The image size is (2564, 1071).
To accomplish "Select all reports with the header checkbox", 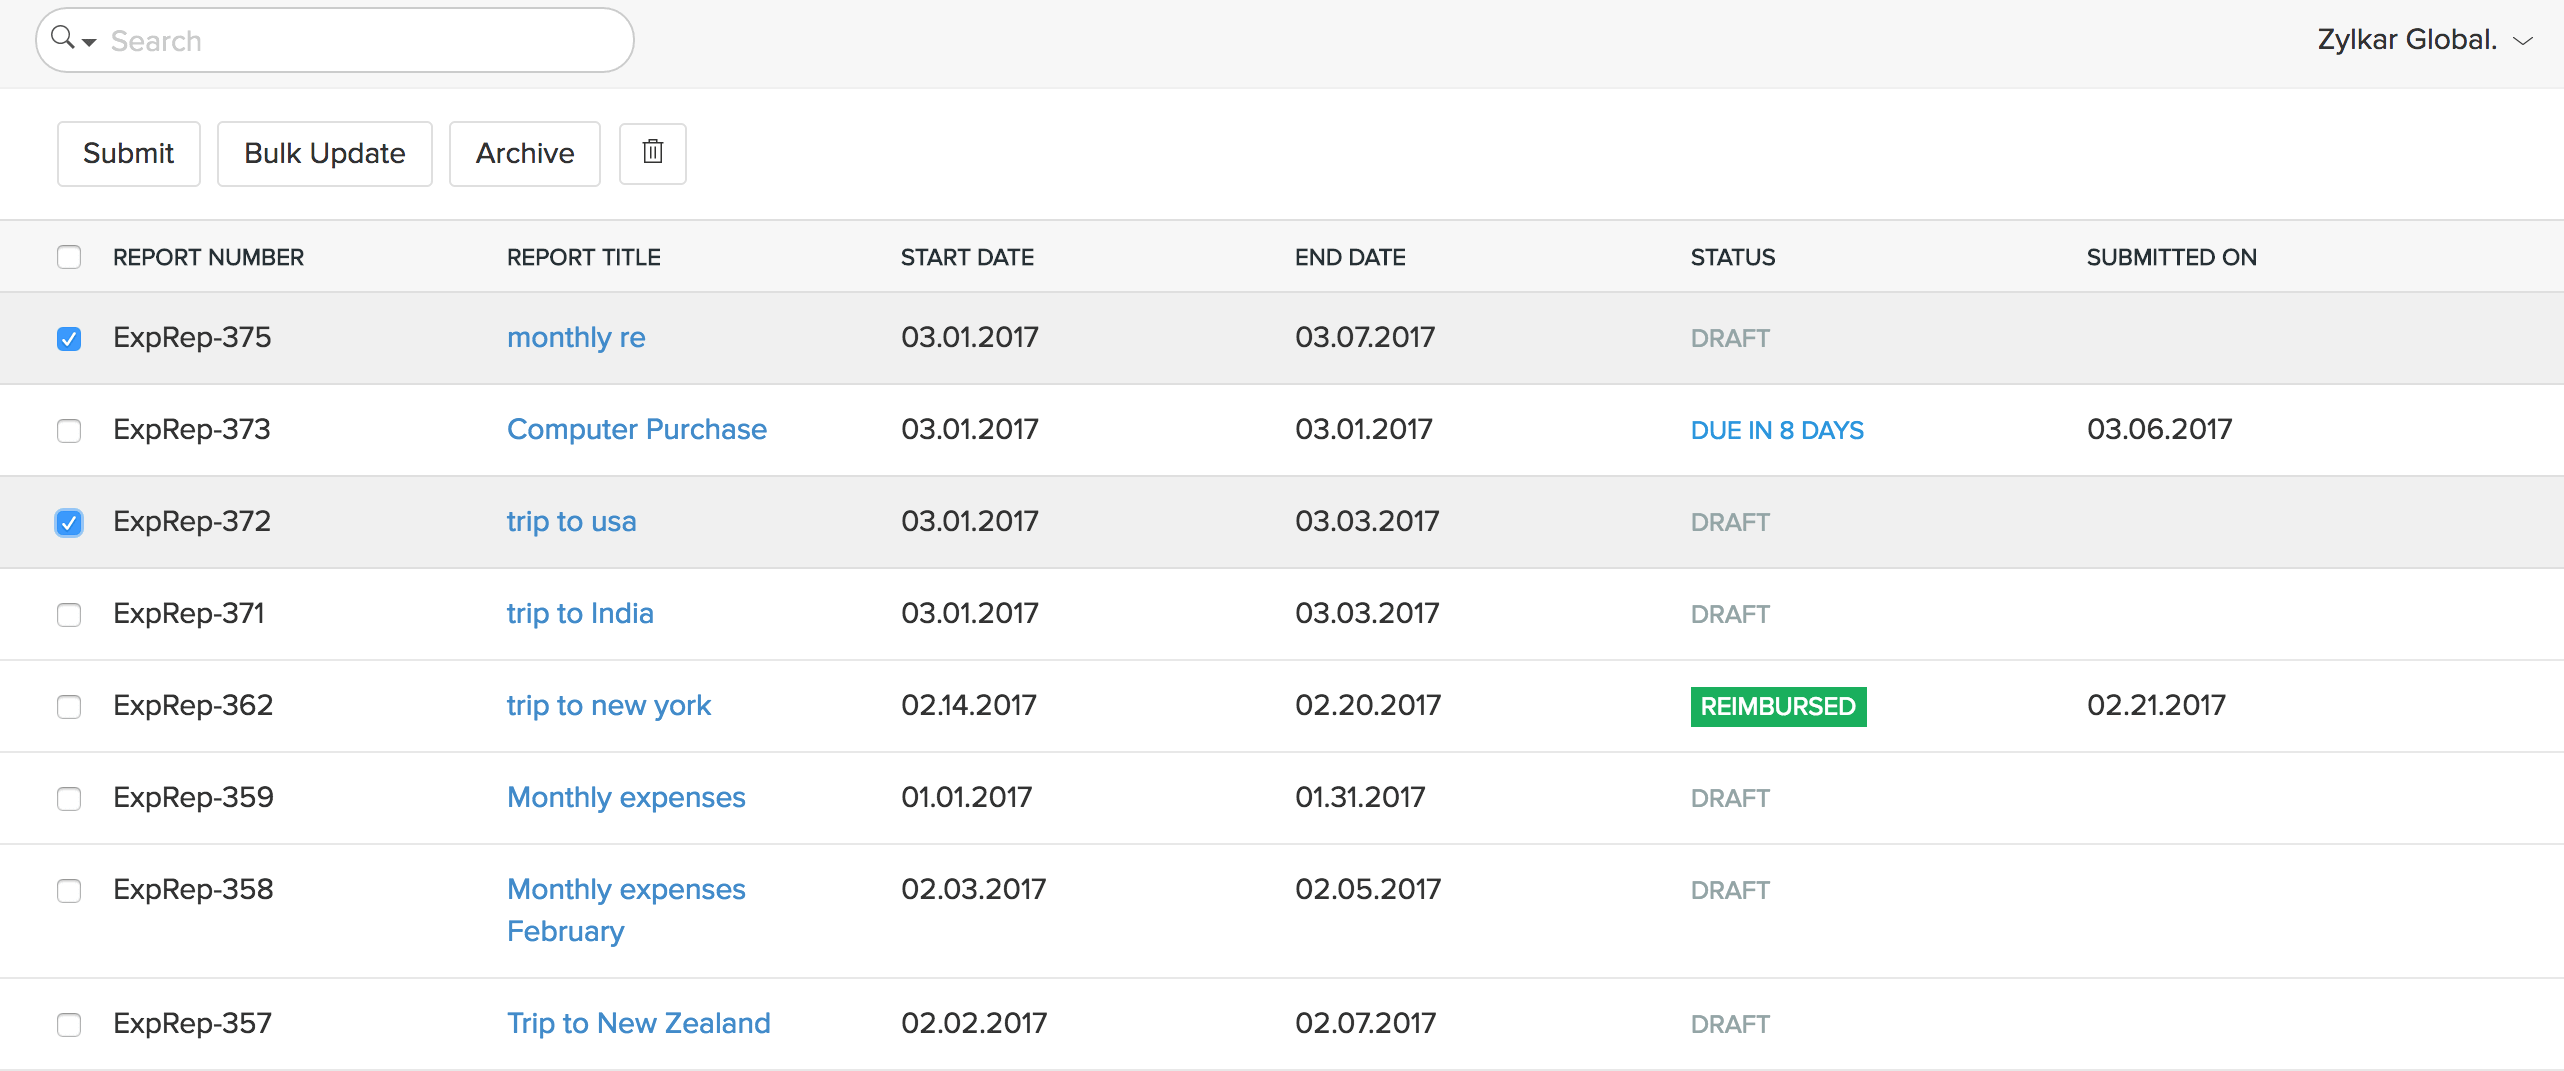I will tap(68, 257).
